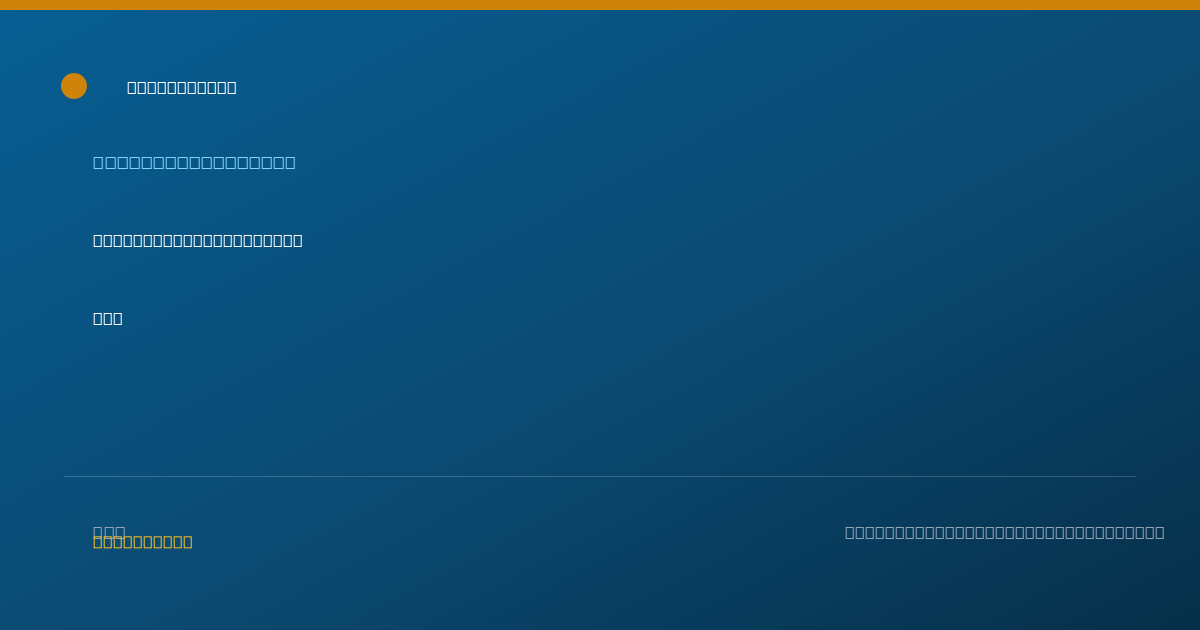Image resolution: width=1200 pixels, height=630 pixels.
Task: Click the last character of the long white line
Action: click(x=298, y=240)
